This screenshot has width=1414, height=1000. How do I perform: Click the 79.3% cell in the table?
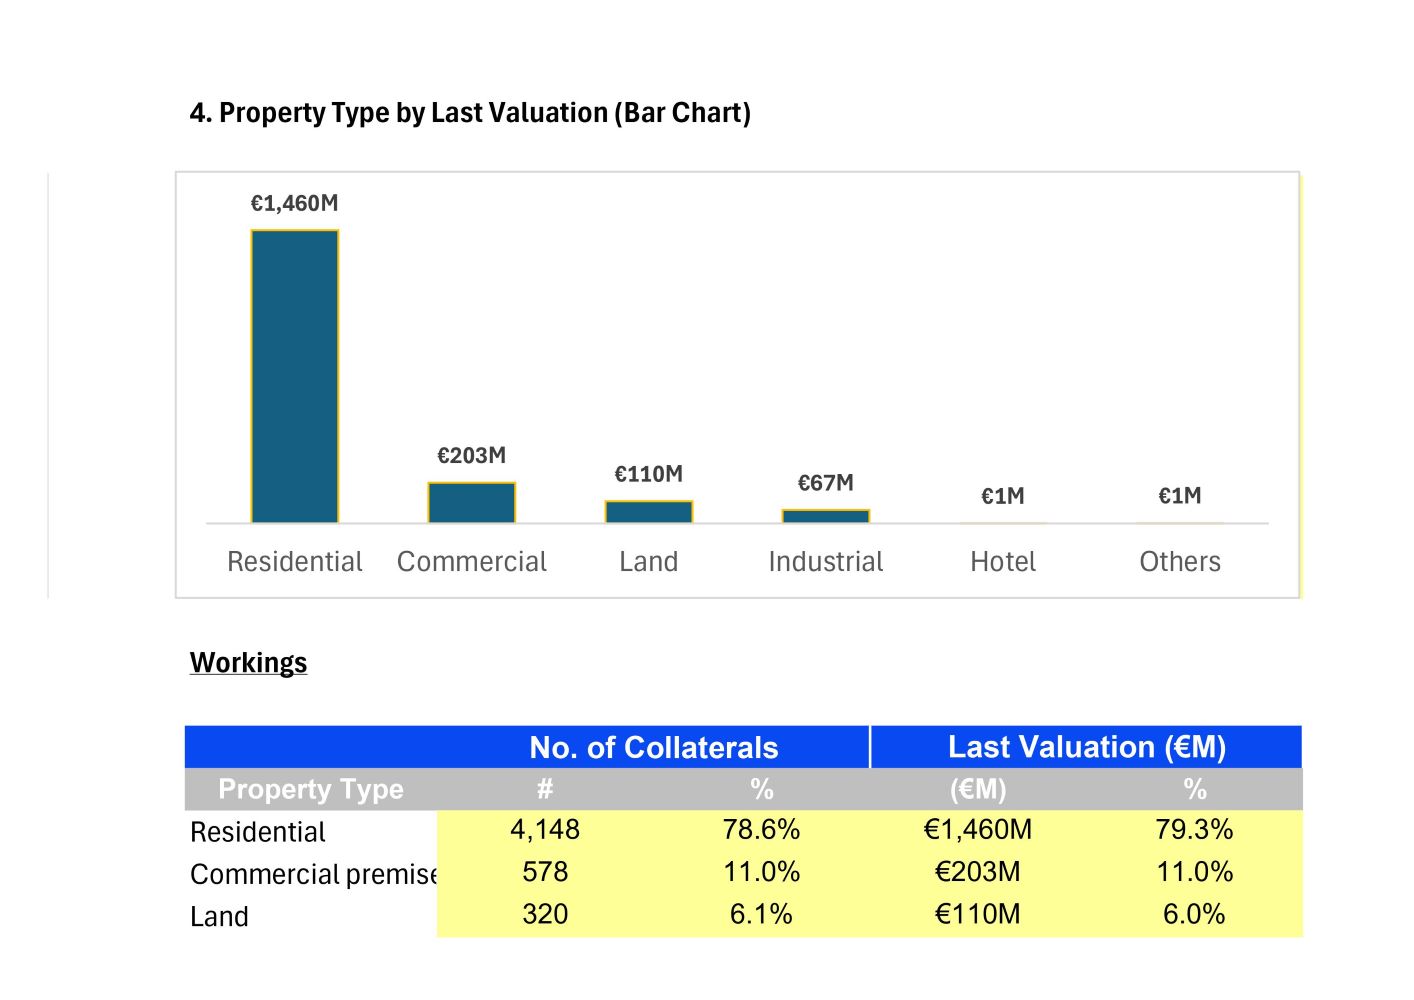pyautogui.click(x=1194, y=830)
